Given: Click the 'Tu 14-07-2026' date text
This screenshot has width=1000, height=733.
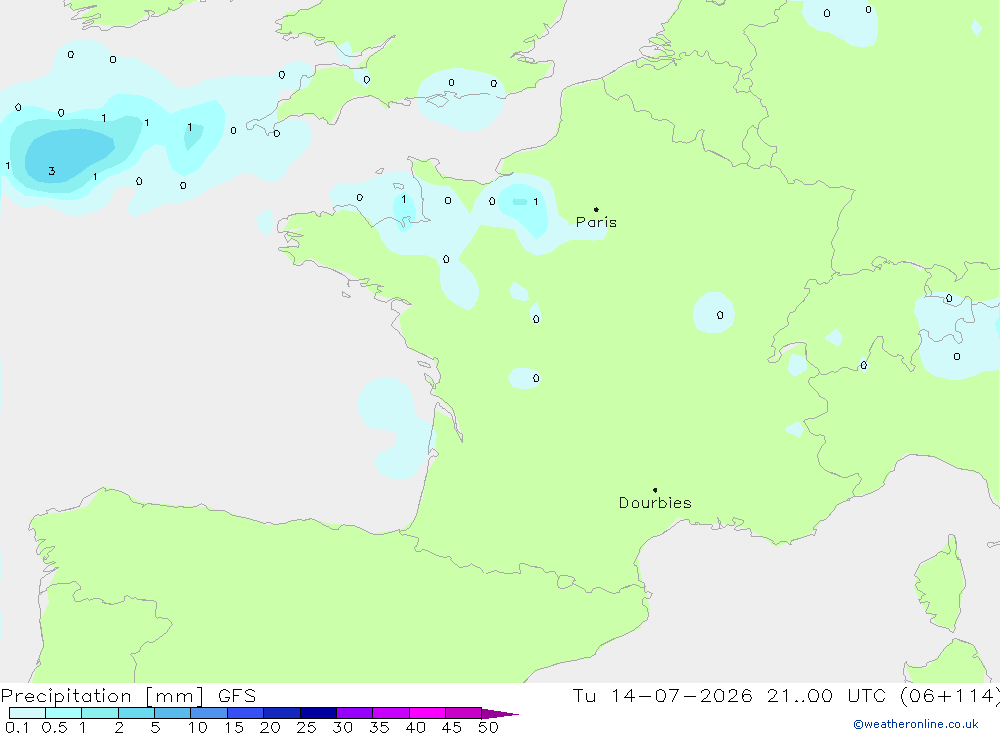Looking at the screenshot, I should [x=663, y=696].
